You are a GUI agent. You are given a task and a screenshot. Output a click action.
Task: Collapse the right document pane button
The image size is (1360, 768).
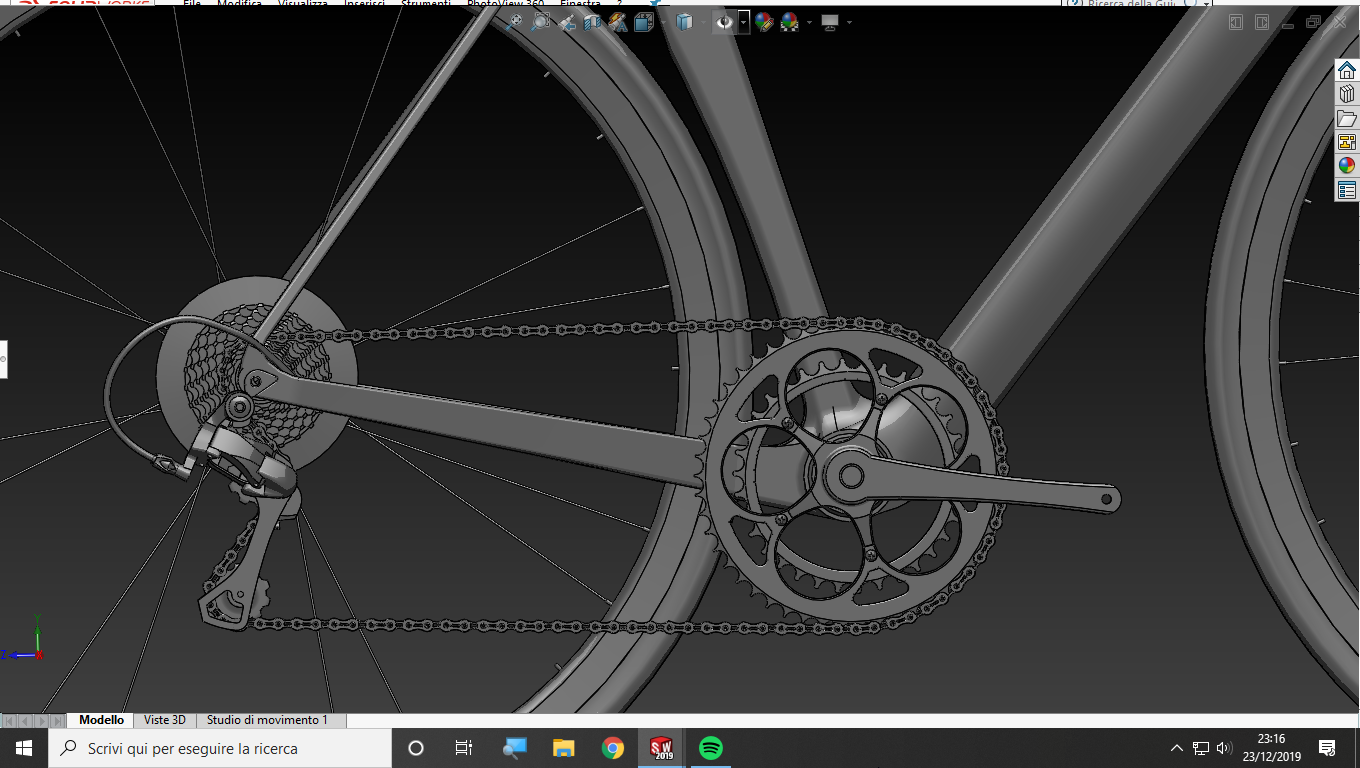1262,22
